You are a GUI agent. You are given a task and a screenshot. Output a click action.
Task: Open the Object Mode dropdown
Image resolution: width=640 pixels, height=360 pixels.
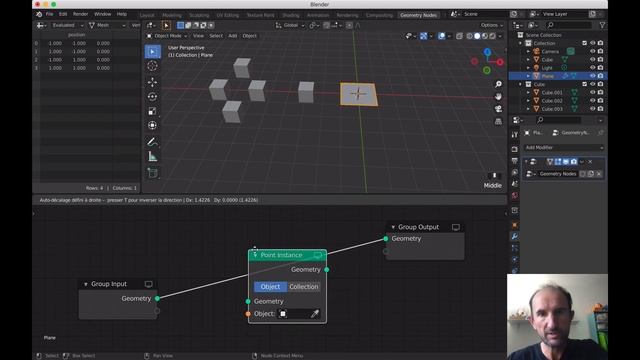(x=167, y=36)
